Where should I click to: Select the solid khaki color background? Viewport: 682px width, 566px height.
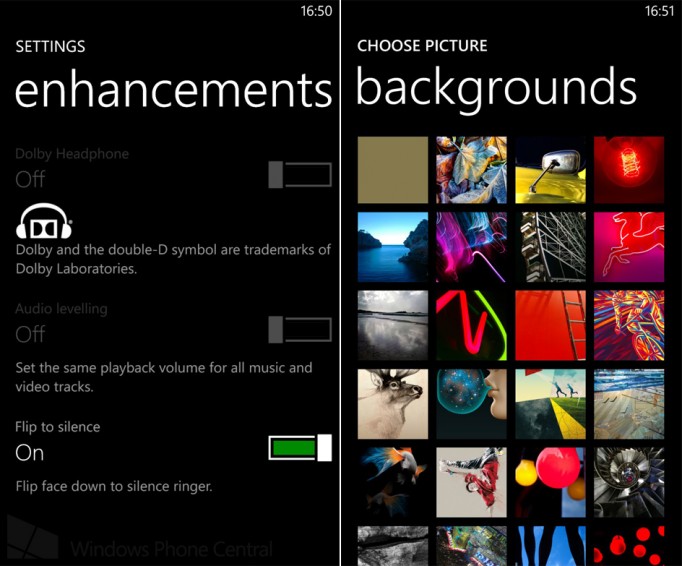(393, 170)
